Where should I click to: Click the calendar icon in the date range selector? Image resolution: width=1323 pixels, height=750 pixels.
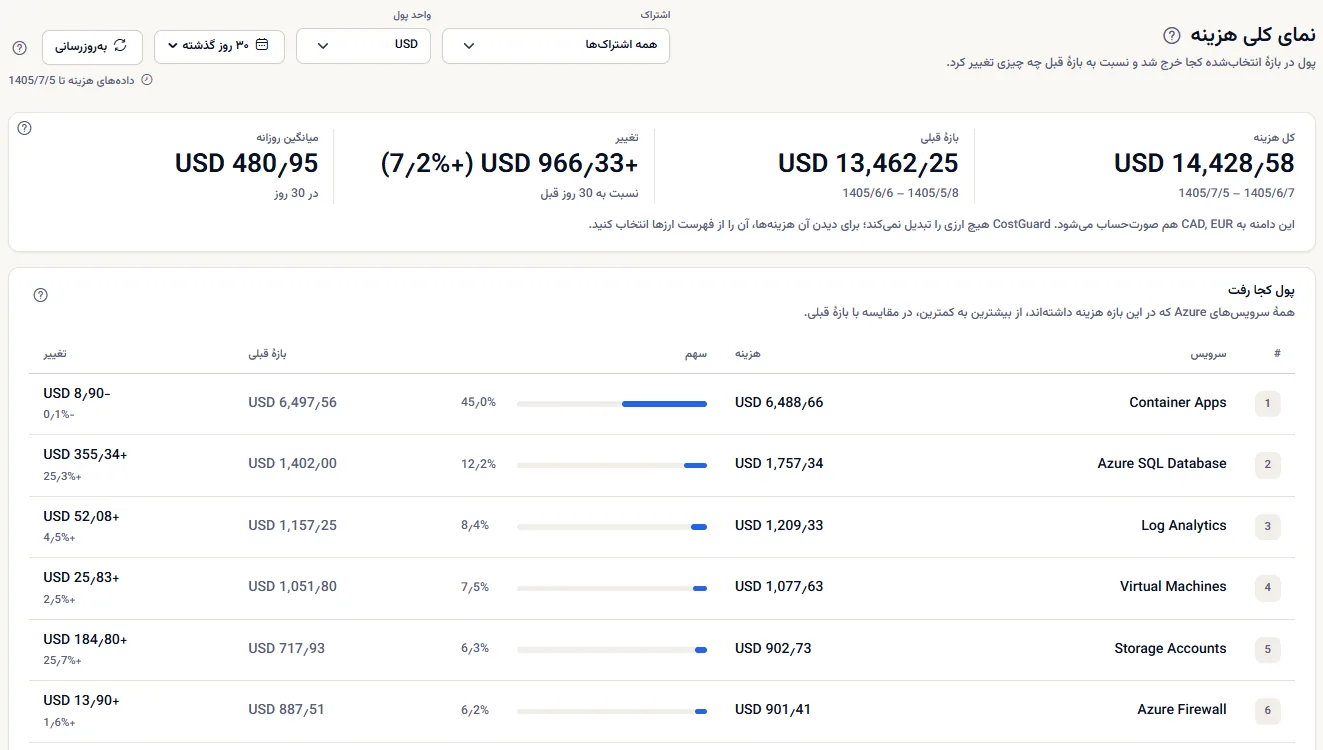tap(262, 45)
